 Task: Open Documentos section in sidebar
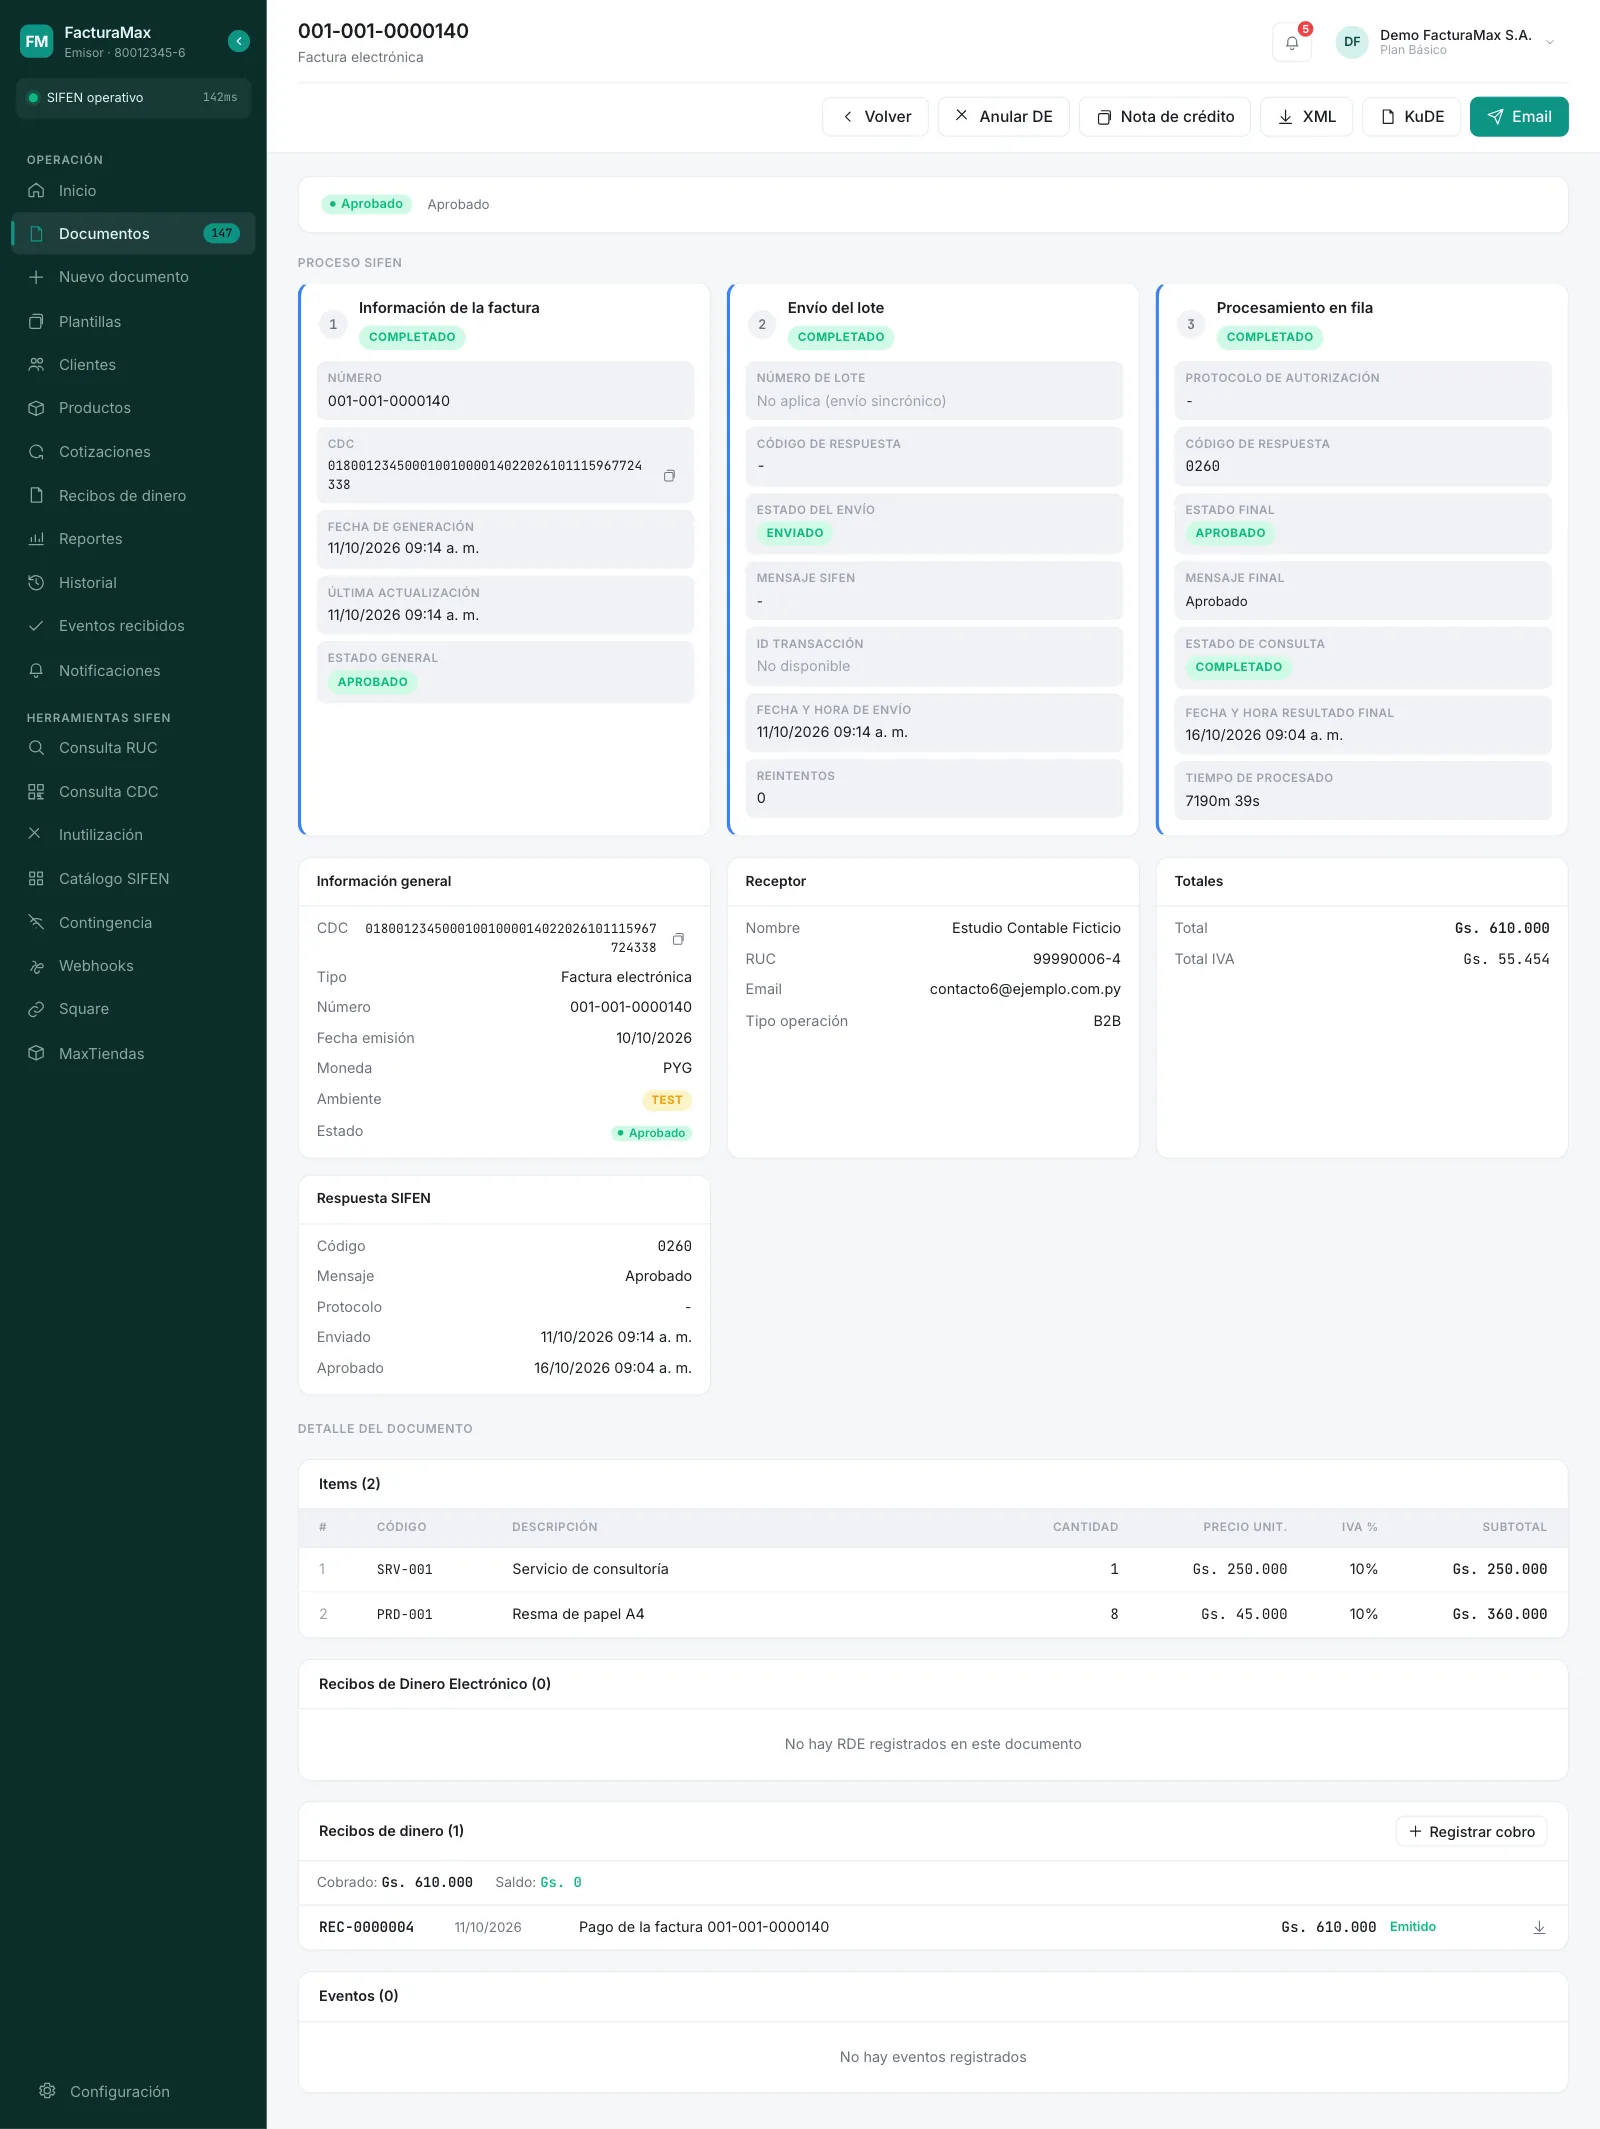pos(133,234)
